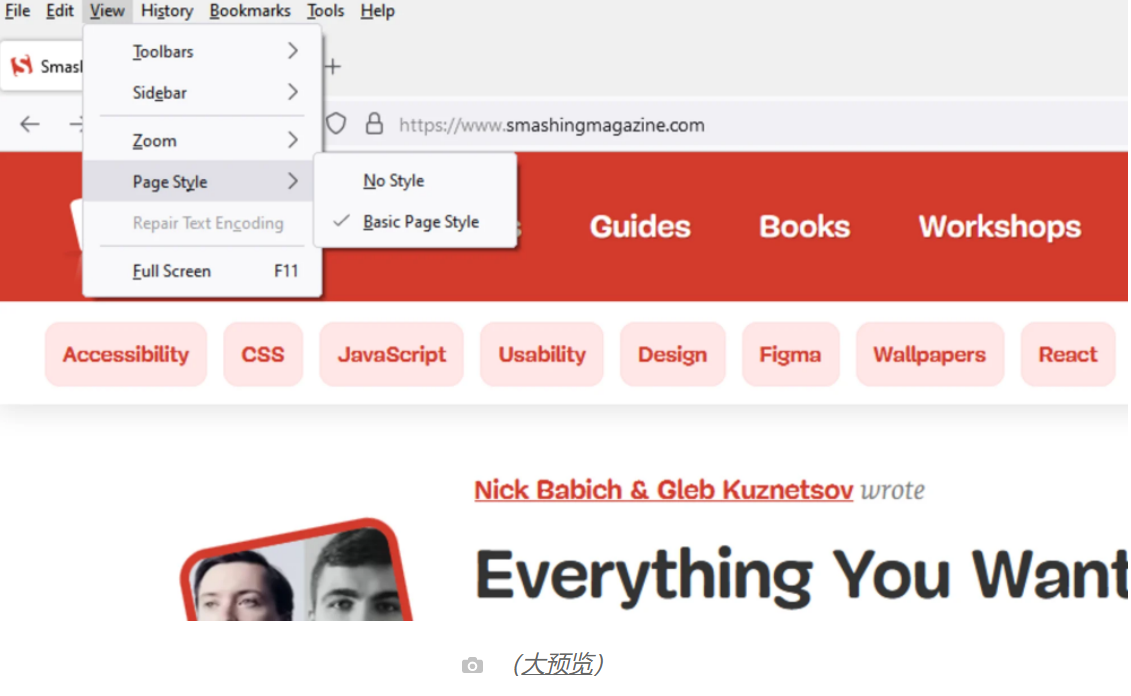This screenshot has height=696, width=1131.
Task: Open a new tab with plus button
Action: pyautogui.click(x=333, y=67)
